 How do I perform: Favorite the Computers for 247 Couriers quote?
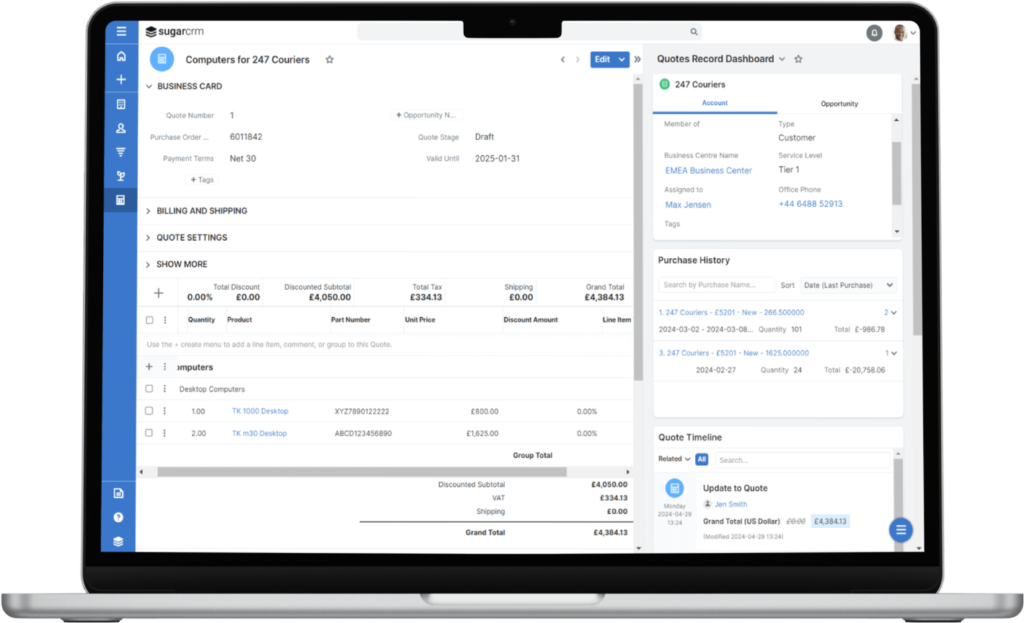[330, 59]
